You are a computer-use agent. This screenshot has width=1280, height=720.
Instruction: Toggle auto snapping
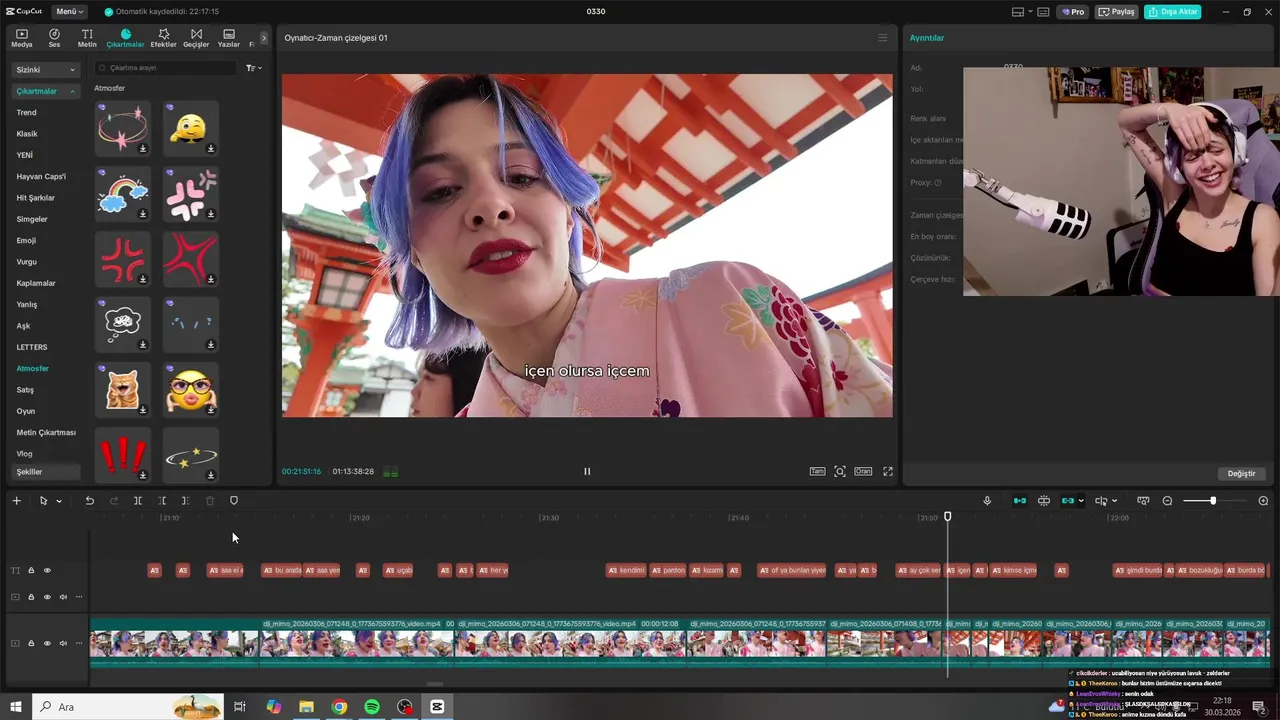[x=1044, y=501]
